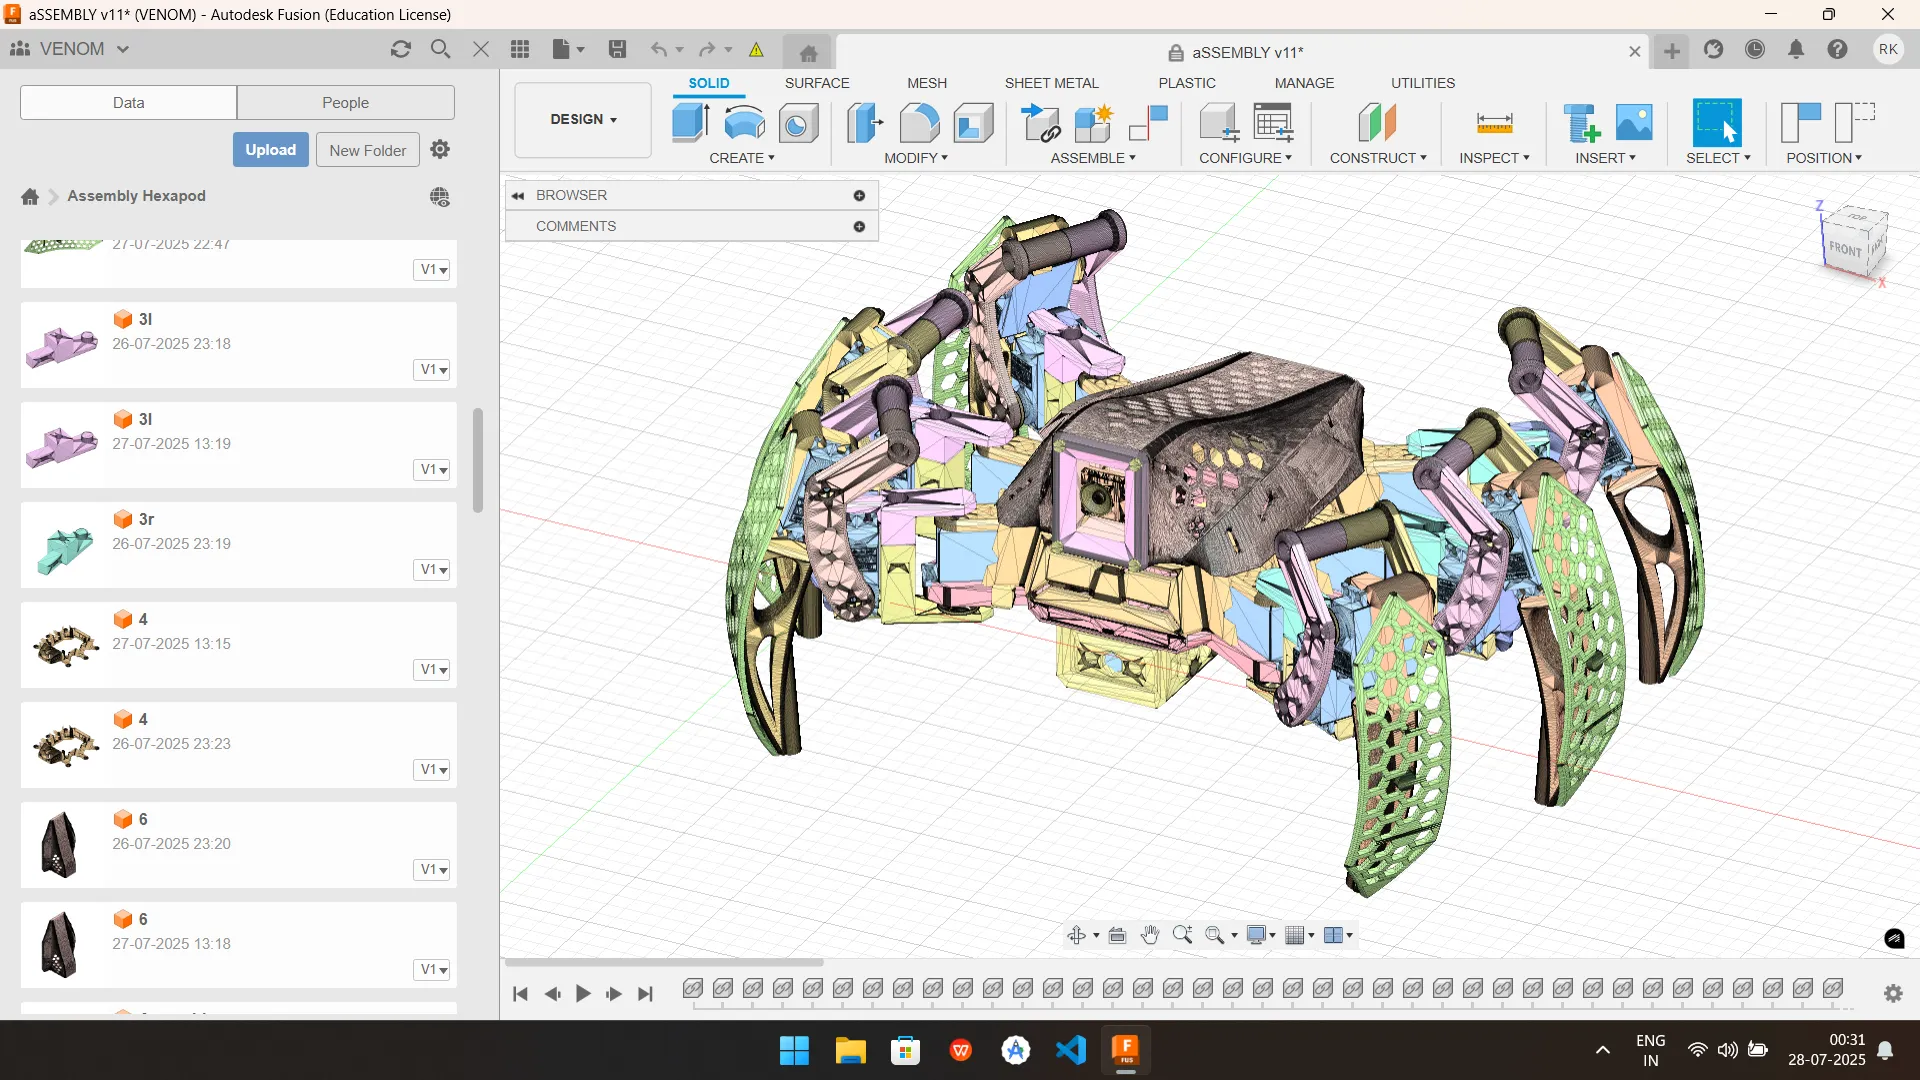1920x1080 pixels.
Task: Open the INSPECT dropdown menu
Action: tap(1494, 158)
